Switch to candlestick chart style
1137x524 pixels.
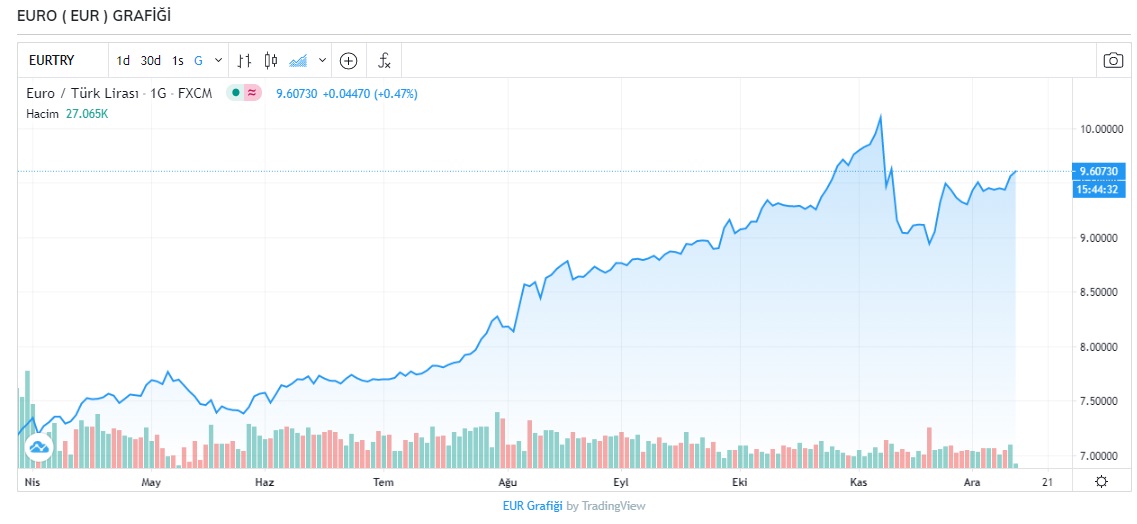click(270, 60)
